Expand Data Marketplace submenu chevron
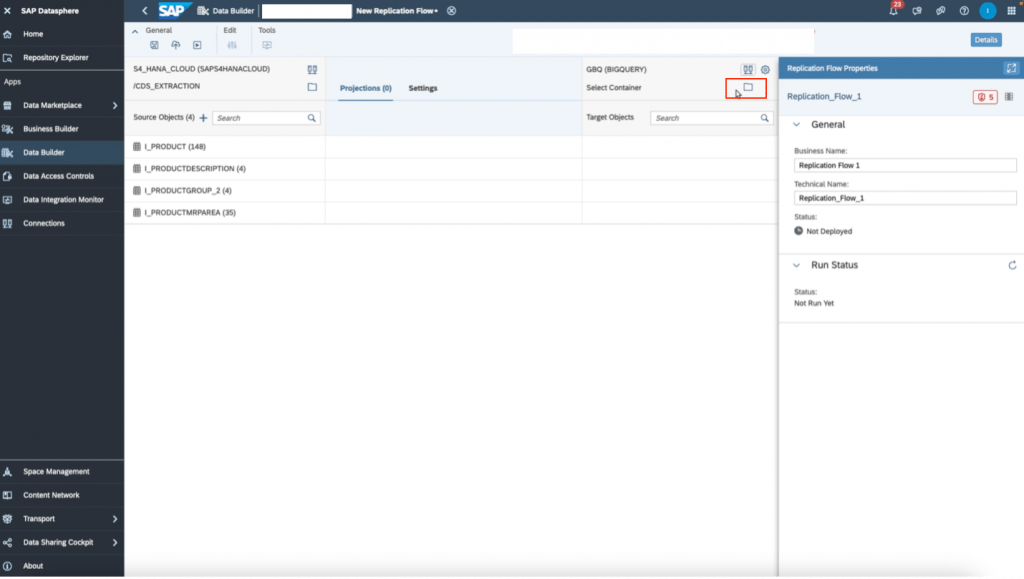1024x579 pixels. (115, 105)
